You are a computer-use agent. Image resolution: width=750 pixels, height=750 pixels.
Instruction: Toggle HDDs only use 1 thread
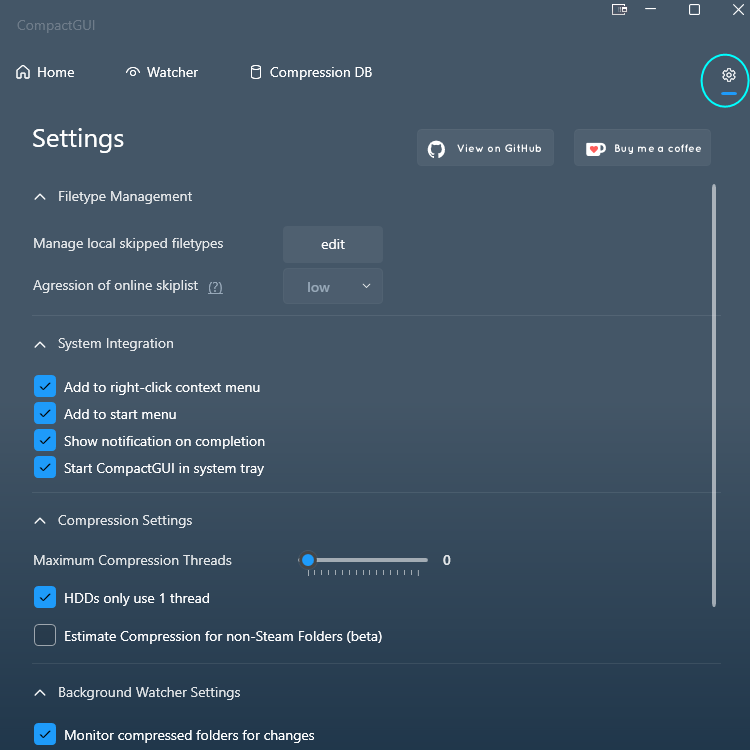45,597
